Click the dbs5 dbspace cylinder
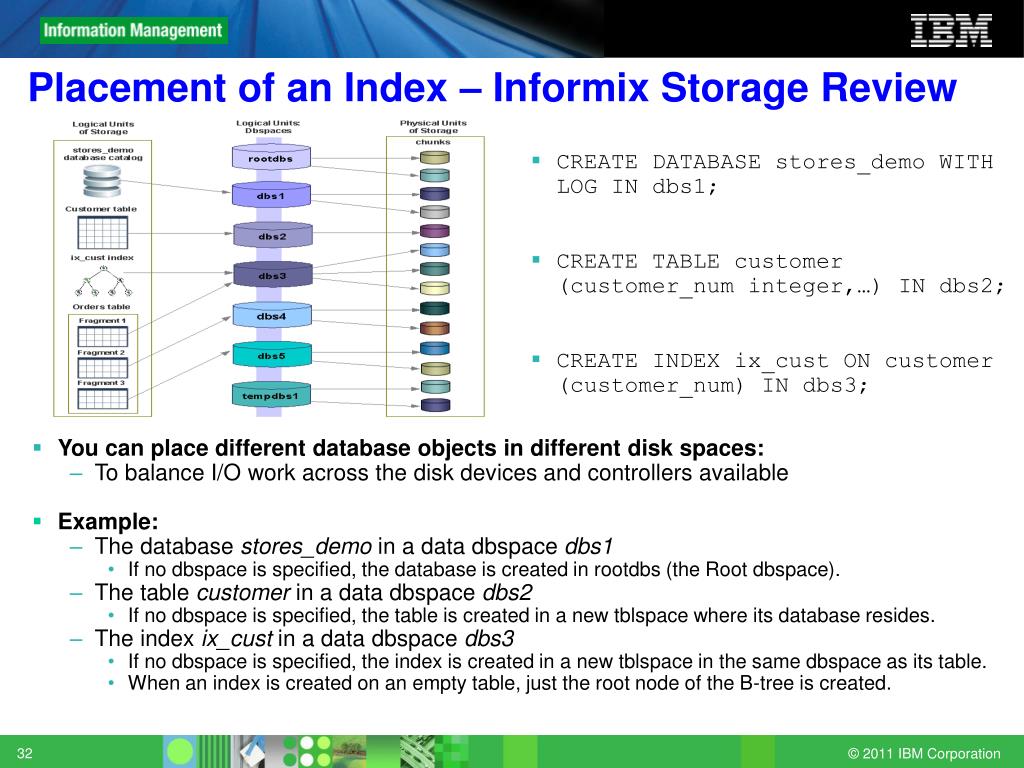 [271, 355]
